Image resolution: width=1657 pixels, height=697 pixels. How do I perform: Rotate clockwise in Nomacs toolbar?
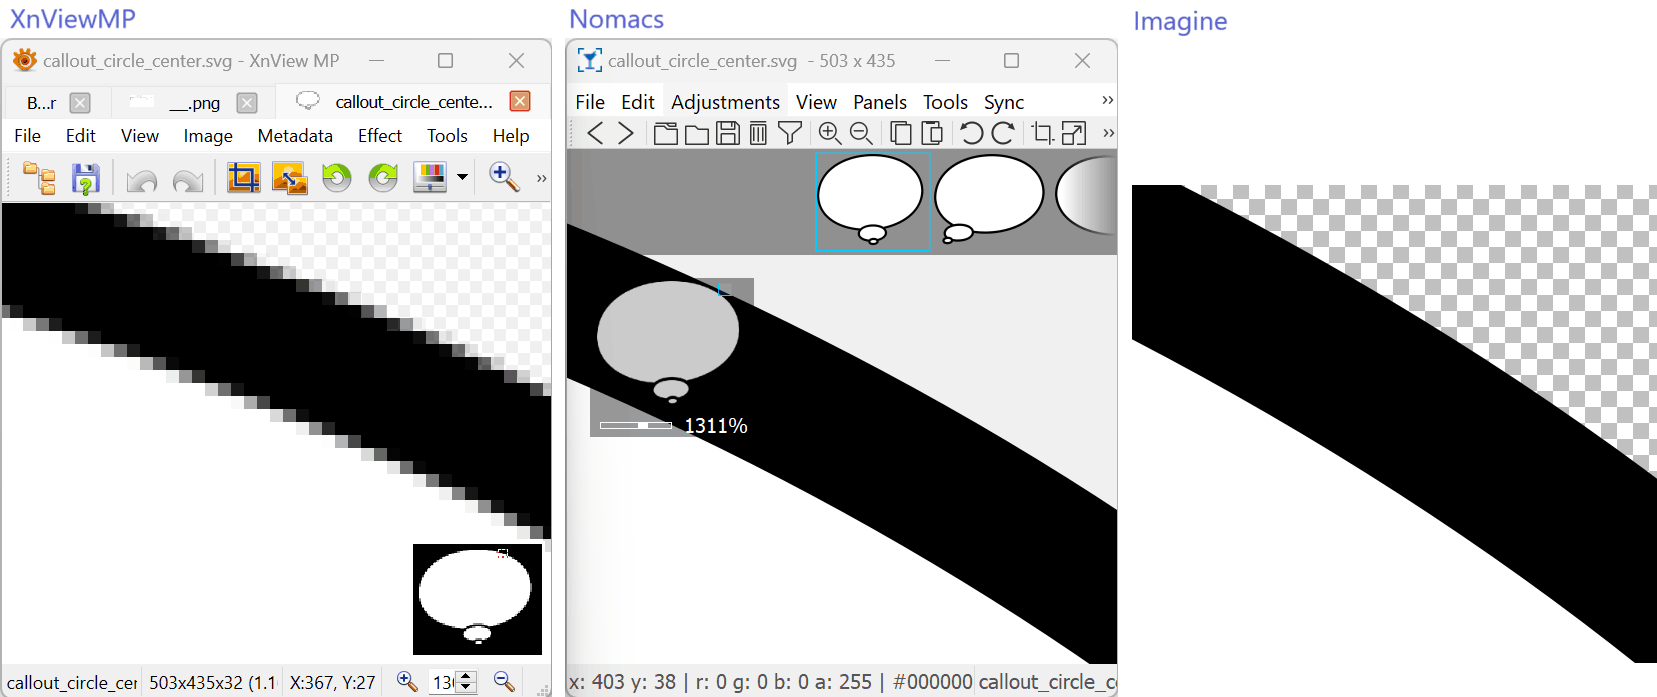pyautogui.click(x=1003, y=133)
